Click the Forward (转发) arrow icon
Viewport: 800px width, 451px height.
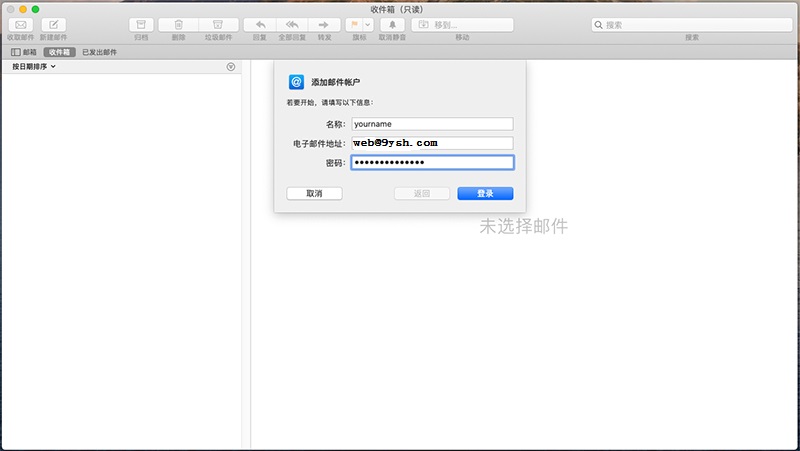point(323,24)
